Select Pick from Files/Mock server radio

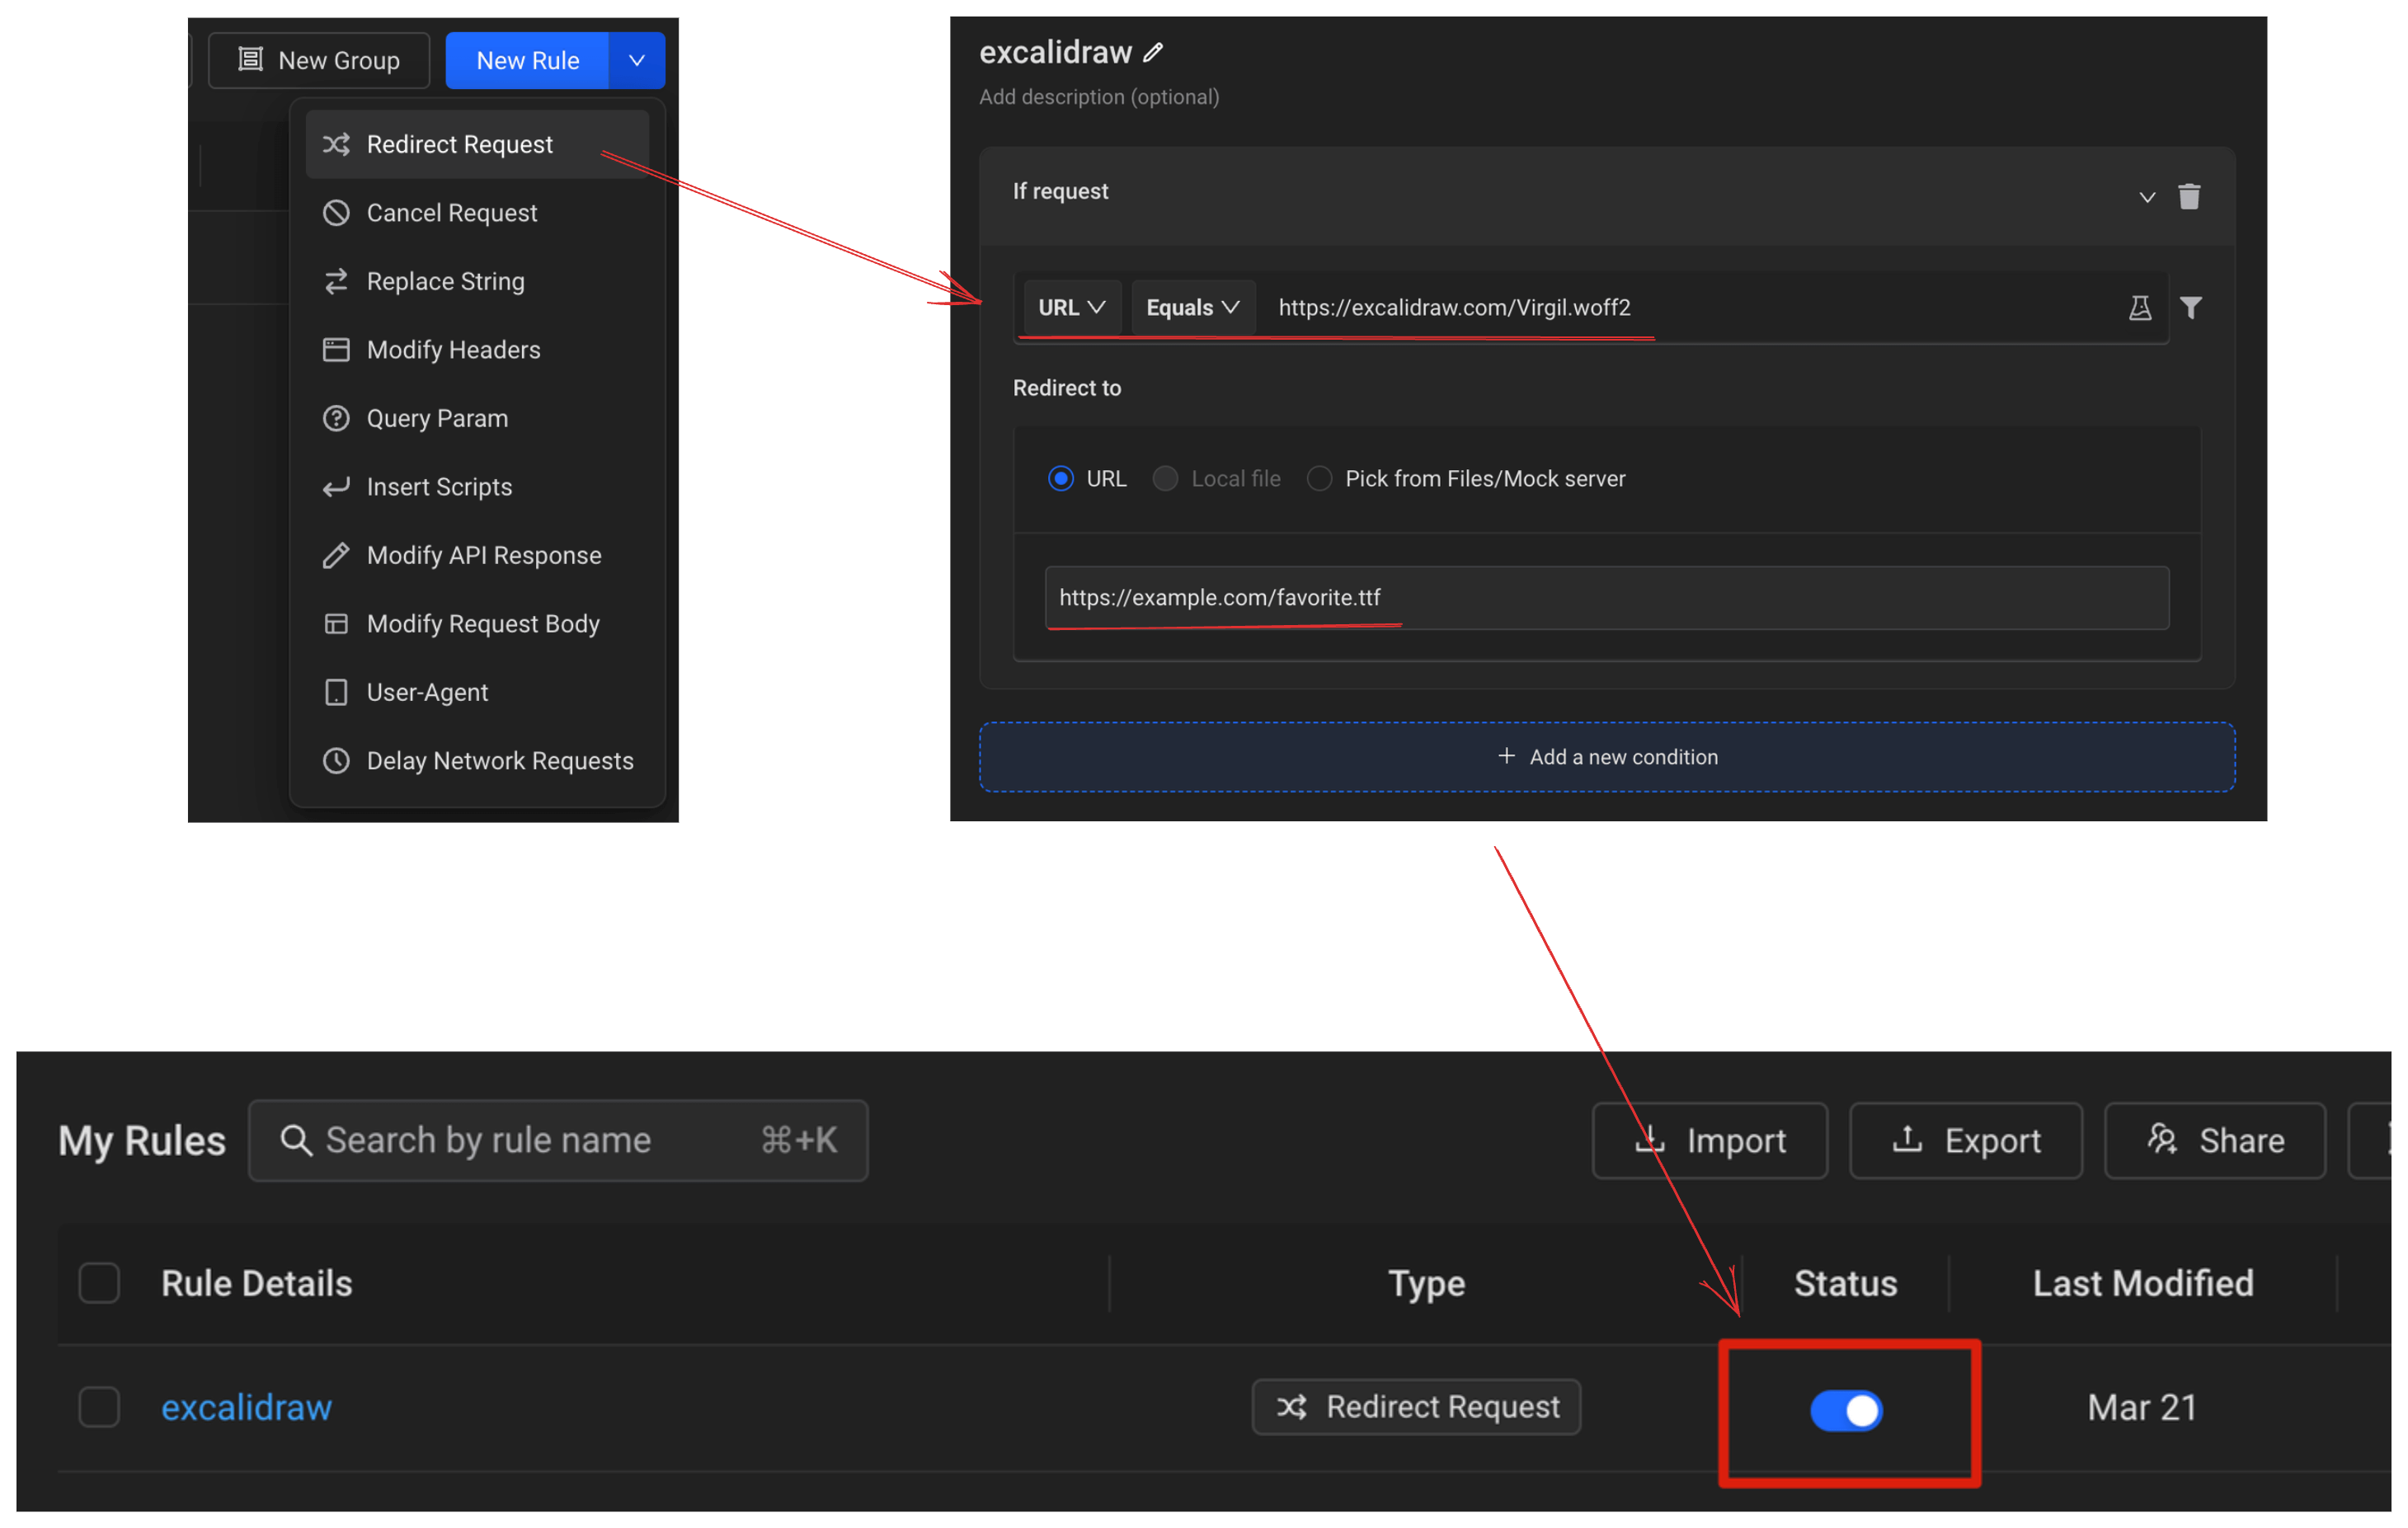click(1320, 479)
